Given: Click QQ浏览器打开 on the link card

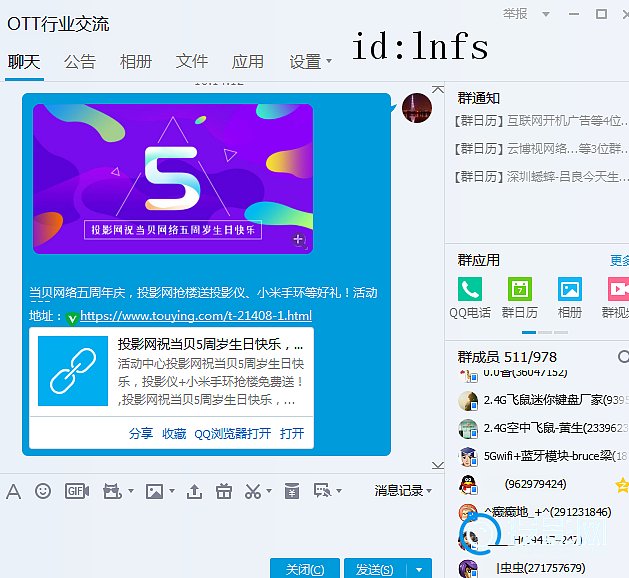Looking at the screenshot, I should click(x=233, y=433).
